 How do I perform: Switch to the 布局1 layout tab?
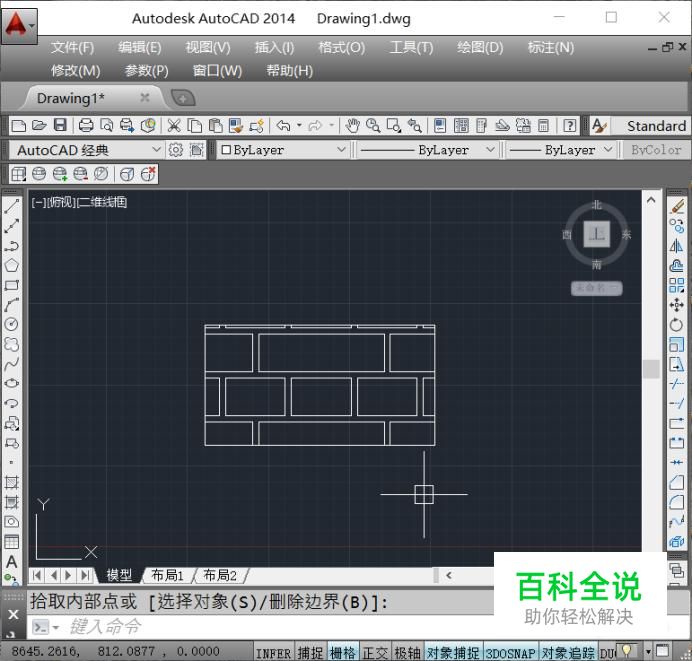pos(167,575)
